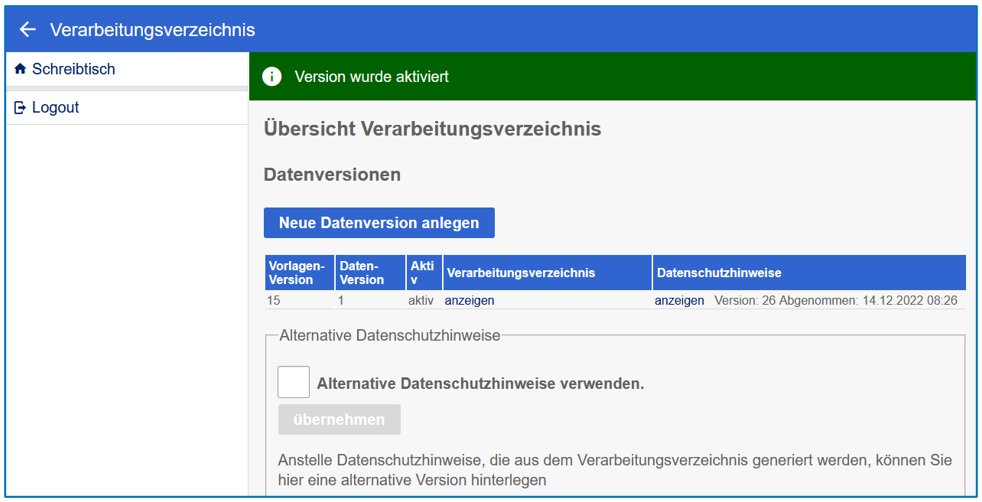Click the Übersicht Verarbeitungsverzeichnis heading
The height and width of the screenshot is (502, 982).
[432, 129]
